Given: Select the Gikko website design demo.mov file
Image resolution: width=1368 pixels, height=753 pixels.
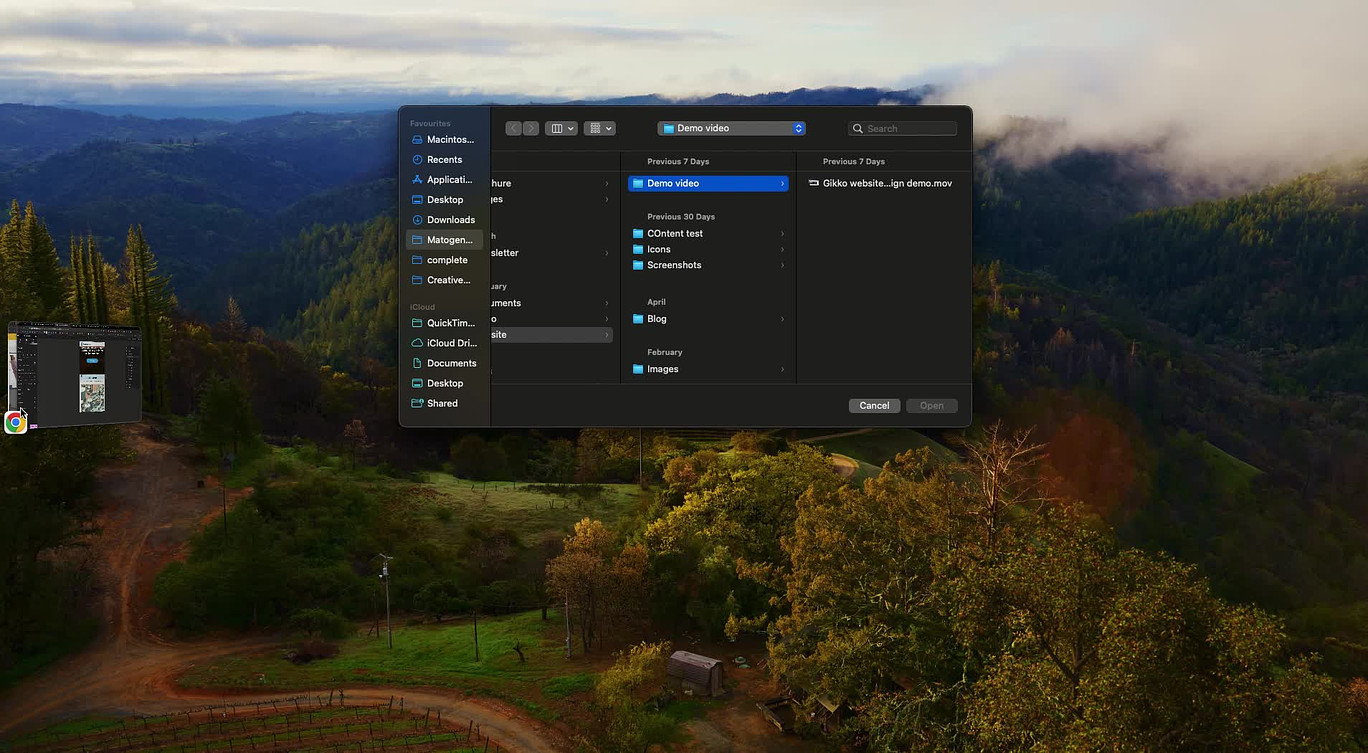Looking at the screenshot, I should point(886,183).
